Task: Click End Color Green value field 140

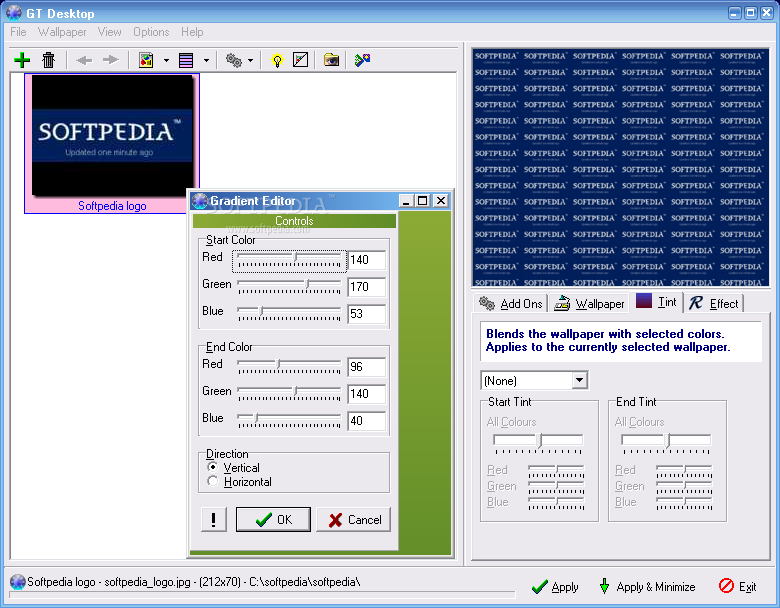Action: (x=366, y=394)
